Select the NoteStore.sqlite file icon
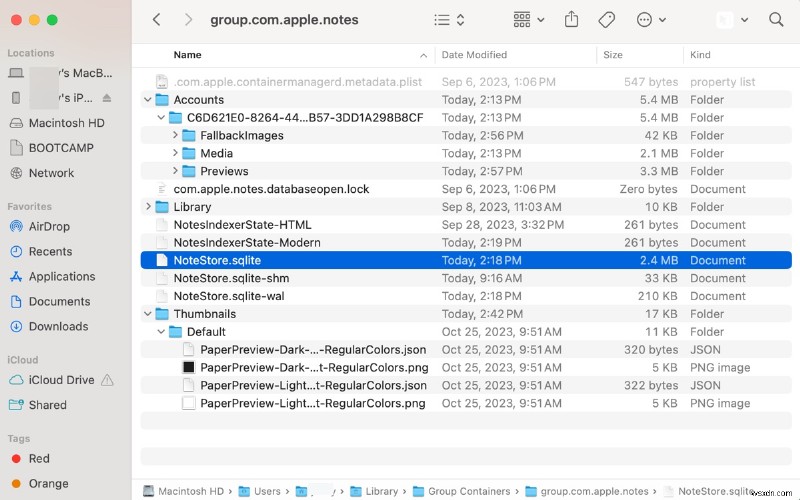This screenshot has width=800, height=500. tap(162, 260)
